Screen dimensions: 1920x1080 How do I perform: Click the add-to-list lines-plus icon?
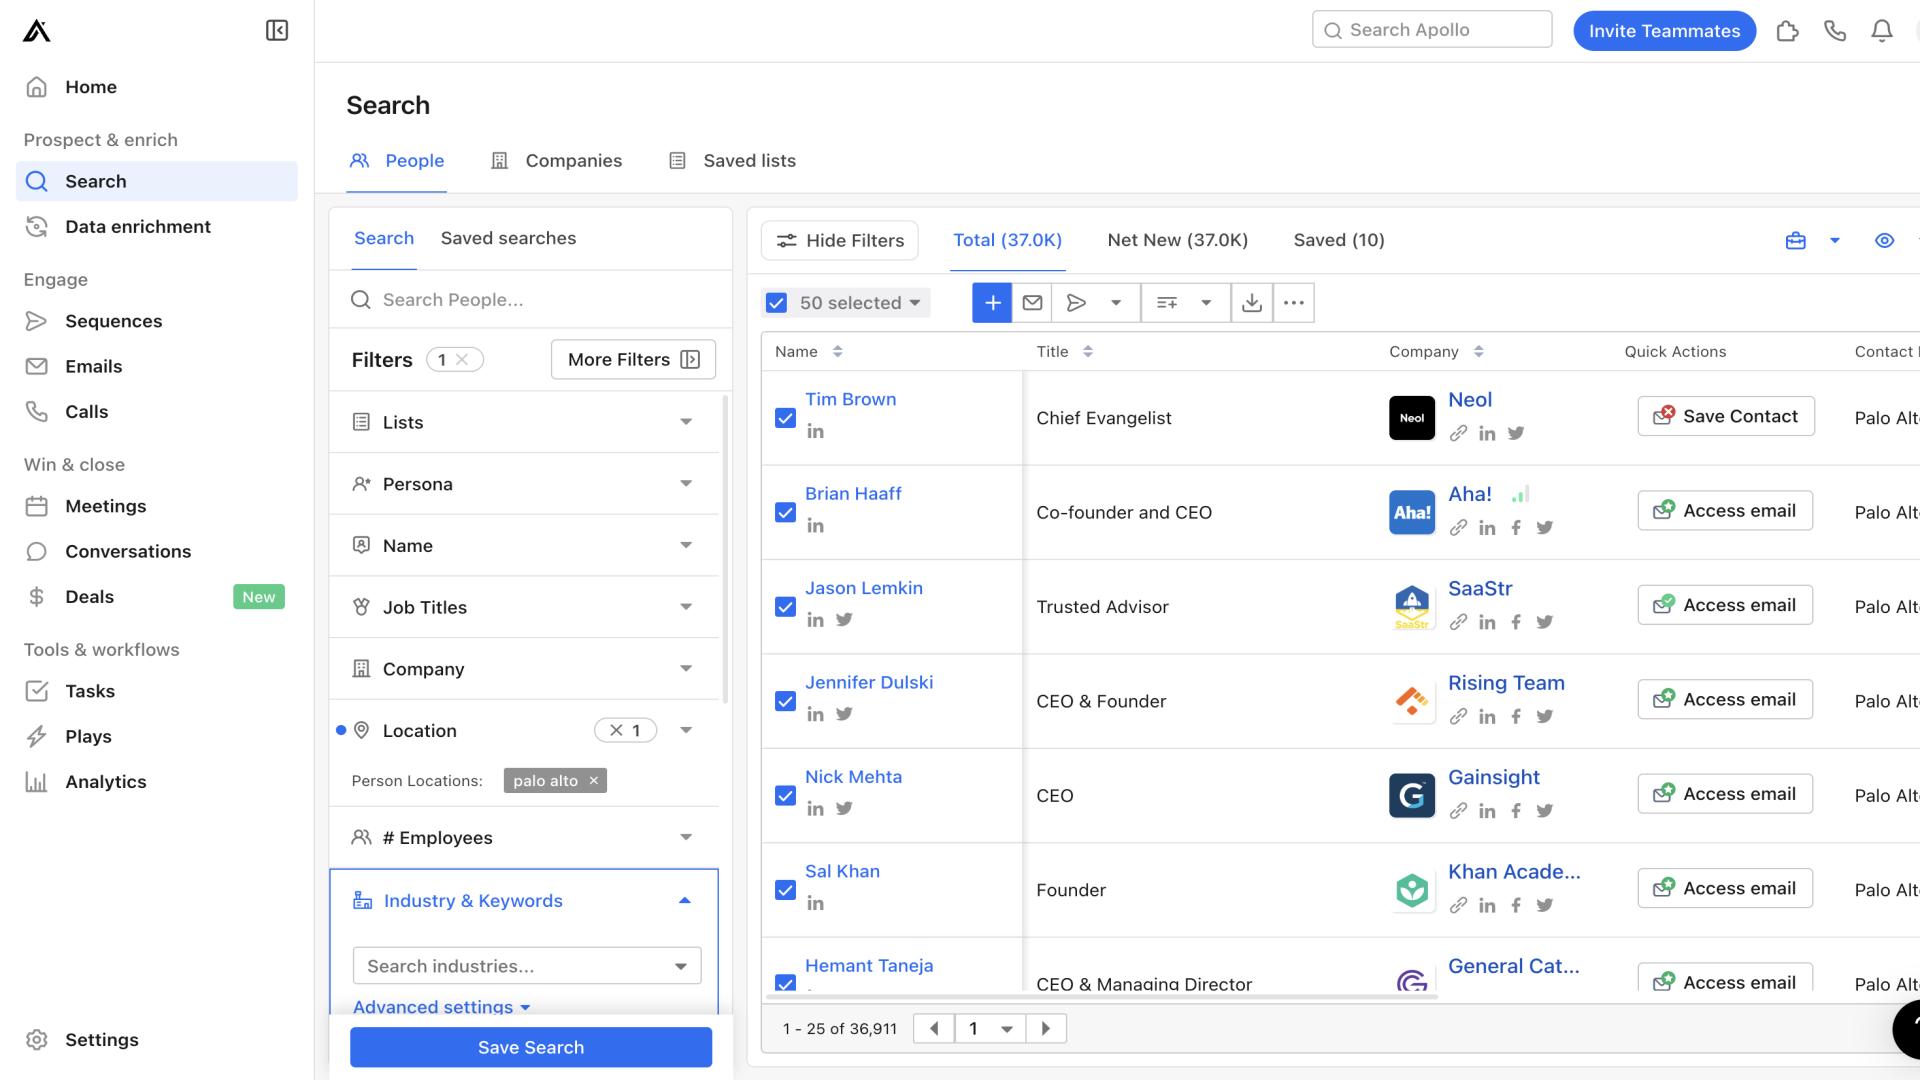point(1166,303)
